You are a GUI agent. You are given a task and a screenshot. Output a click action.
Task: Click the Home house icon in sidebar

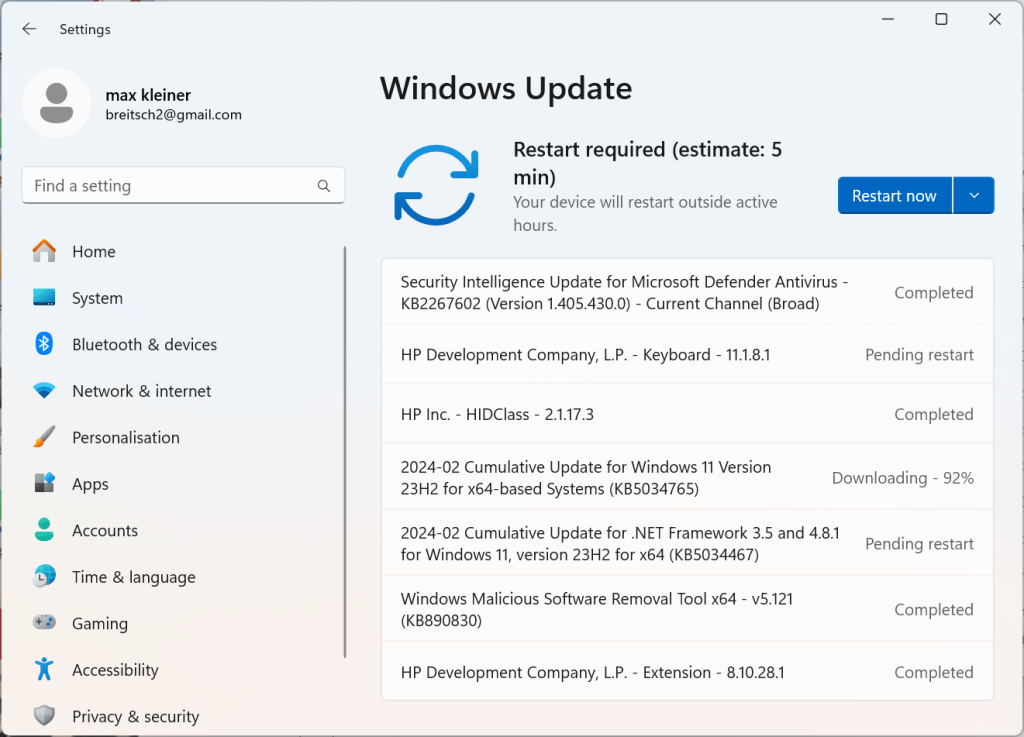point(44,251)
